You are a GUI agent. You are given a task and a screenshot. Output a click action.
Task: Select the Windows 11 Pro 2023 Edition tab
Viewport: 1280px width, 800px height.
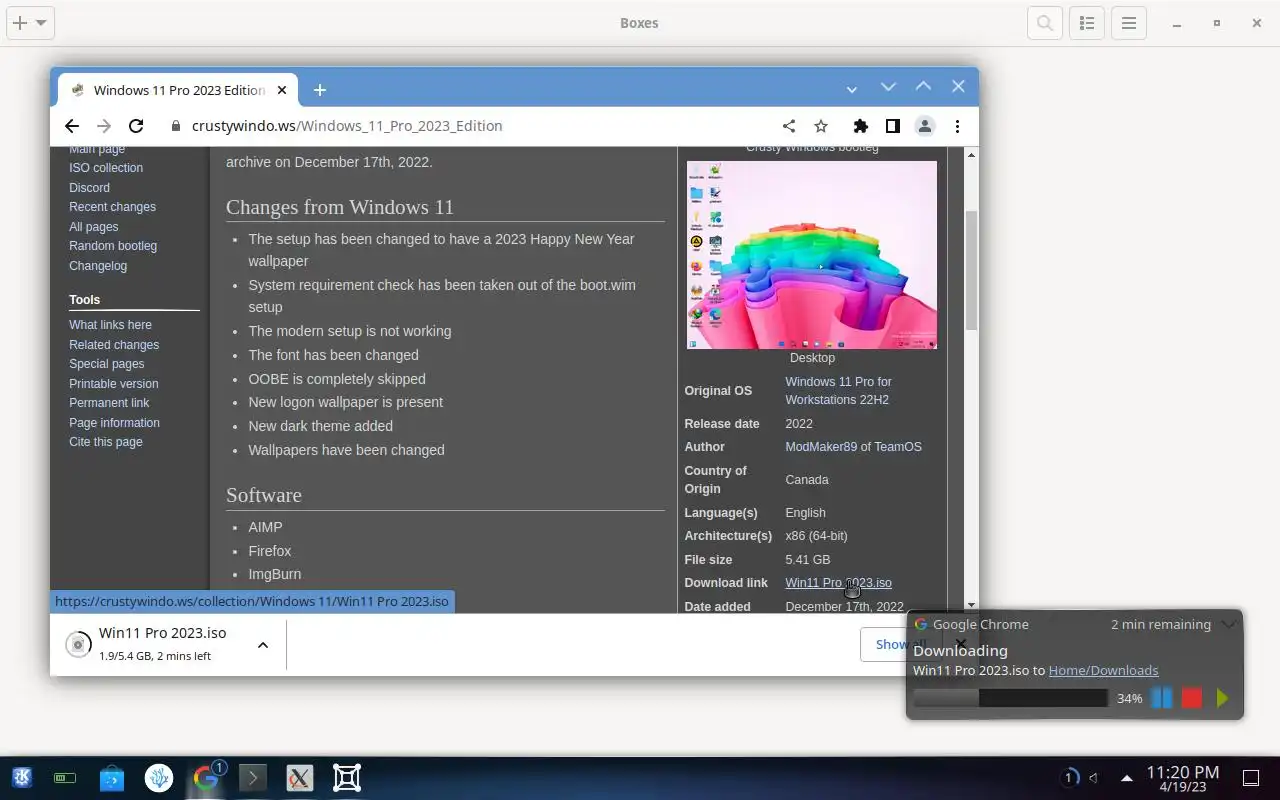click(180, 90)
